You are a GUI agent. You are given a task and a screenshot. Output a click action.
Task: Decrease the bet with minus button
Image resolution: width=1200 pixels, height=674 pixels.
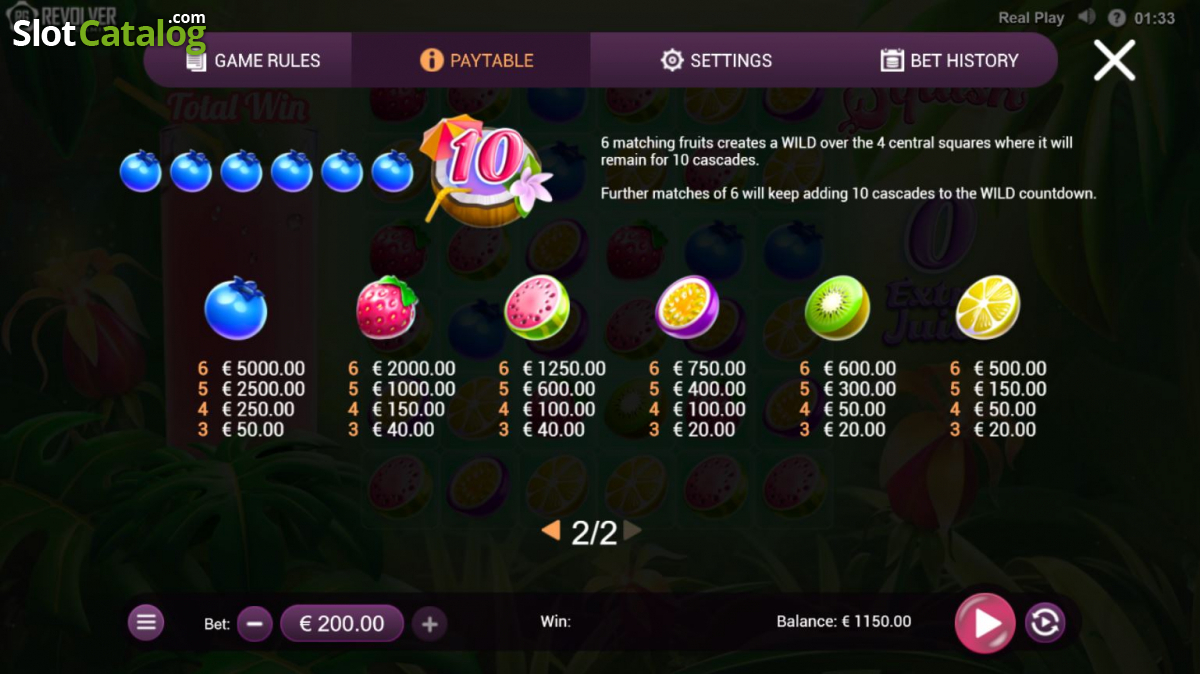point(254,624)
